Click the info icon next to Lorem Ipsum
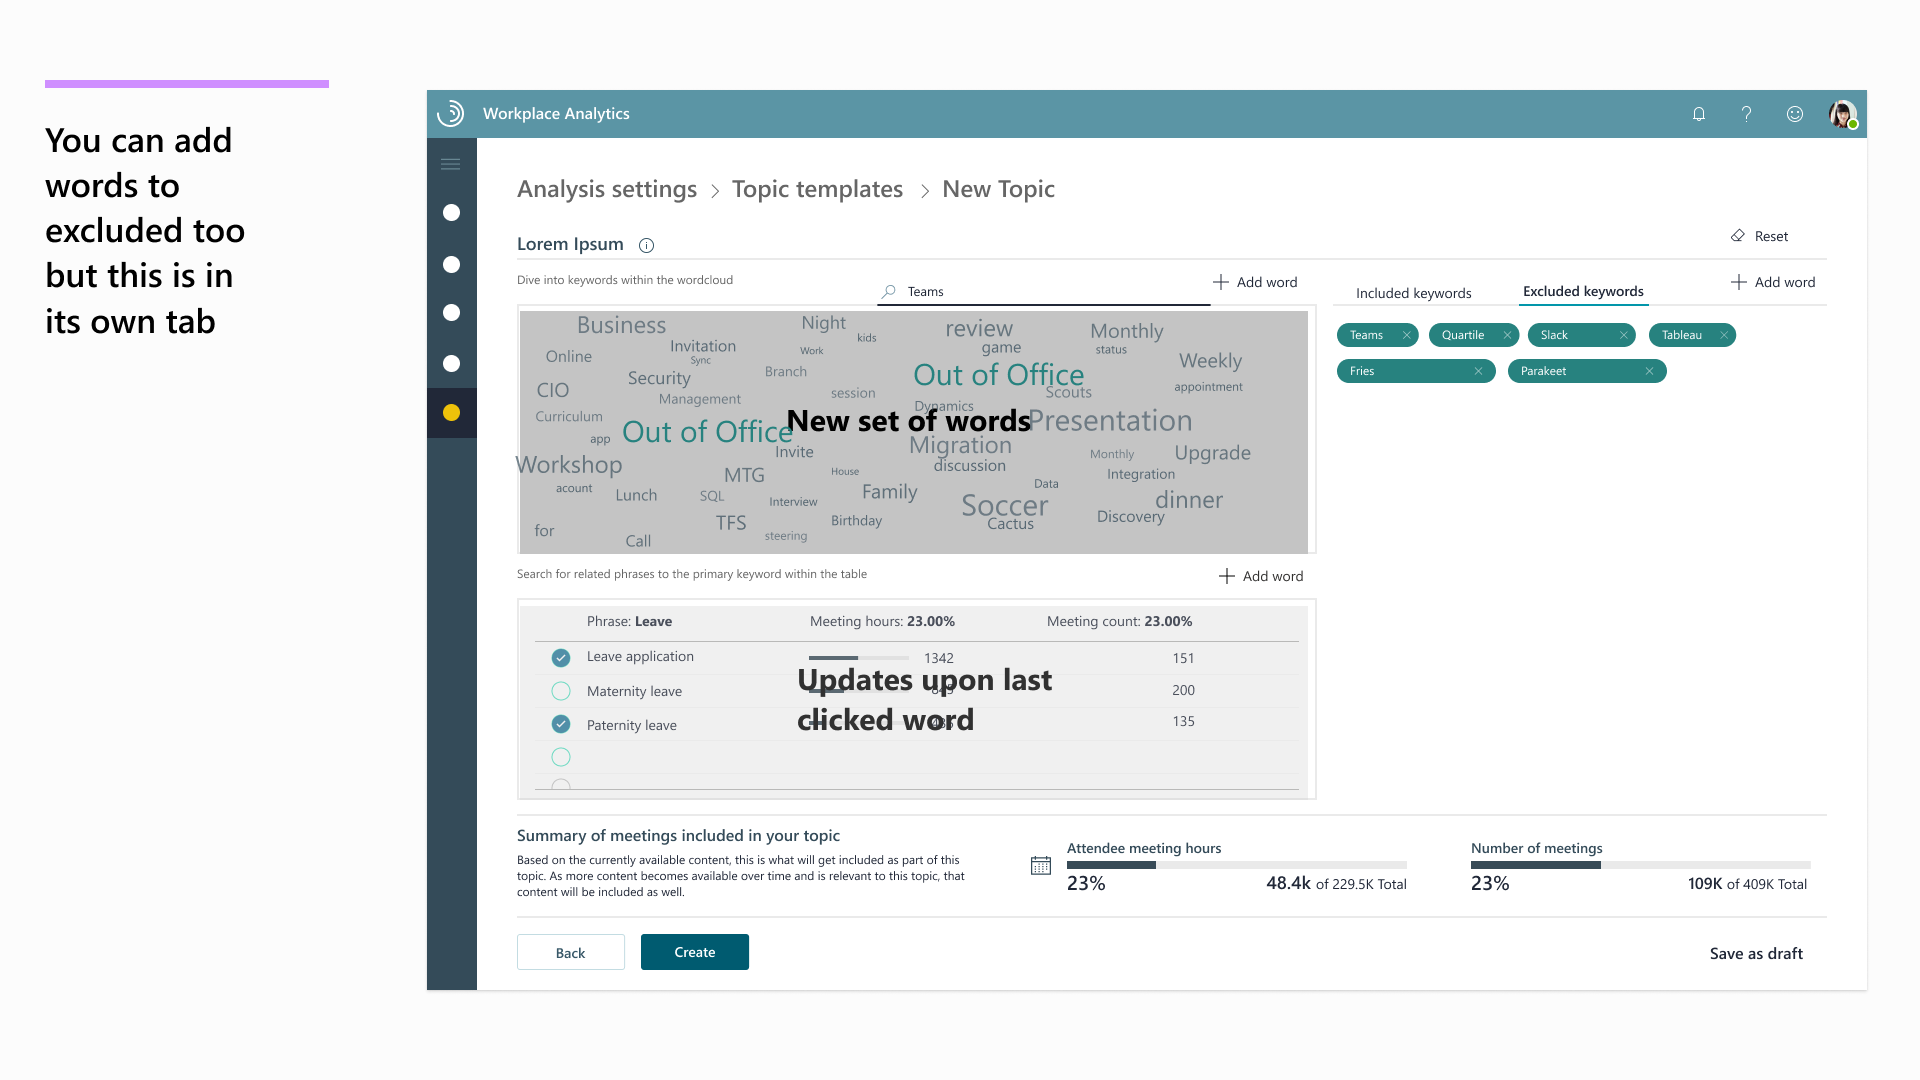The height and width of the screenshot is (1080, 1920). pos(646,245)
